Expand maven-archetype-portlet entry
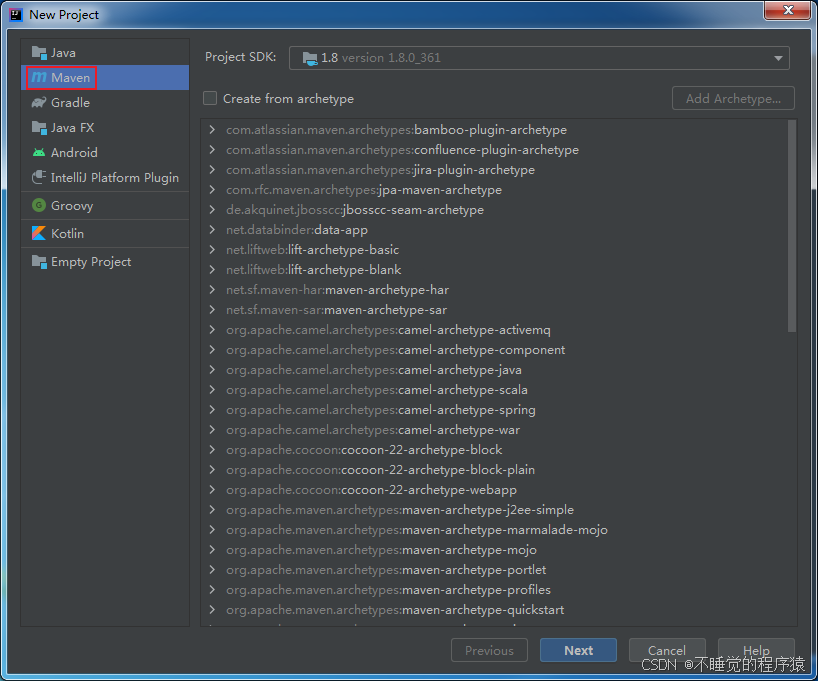Viewport: 818px width, 681px height. click(x=212, y=570)
